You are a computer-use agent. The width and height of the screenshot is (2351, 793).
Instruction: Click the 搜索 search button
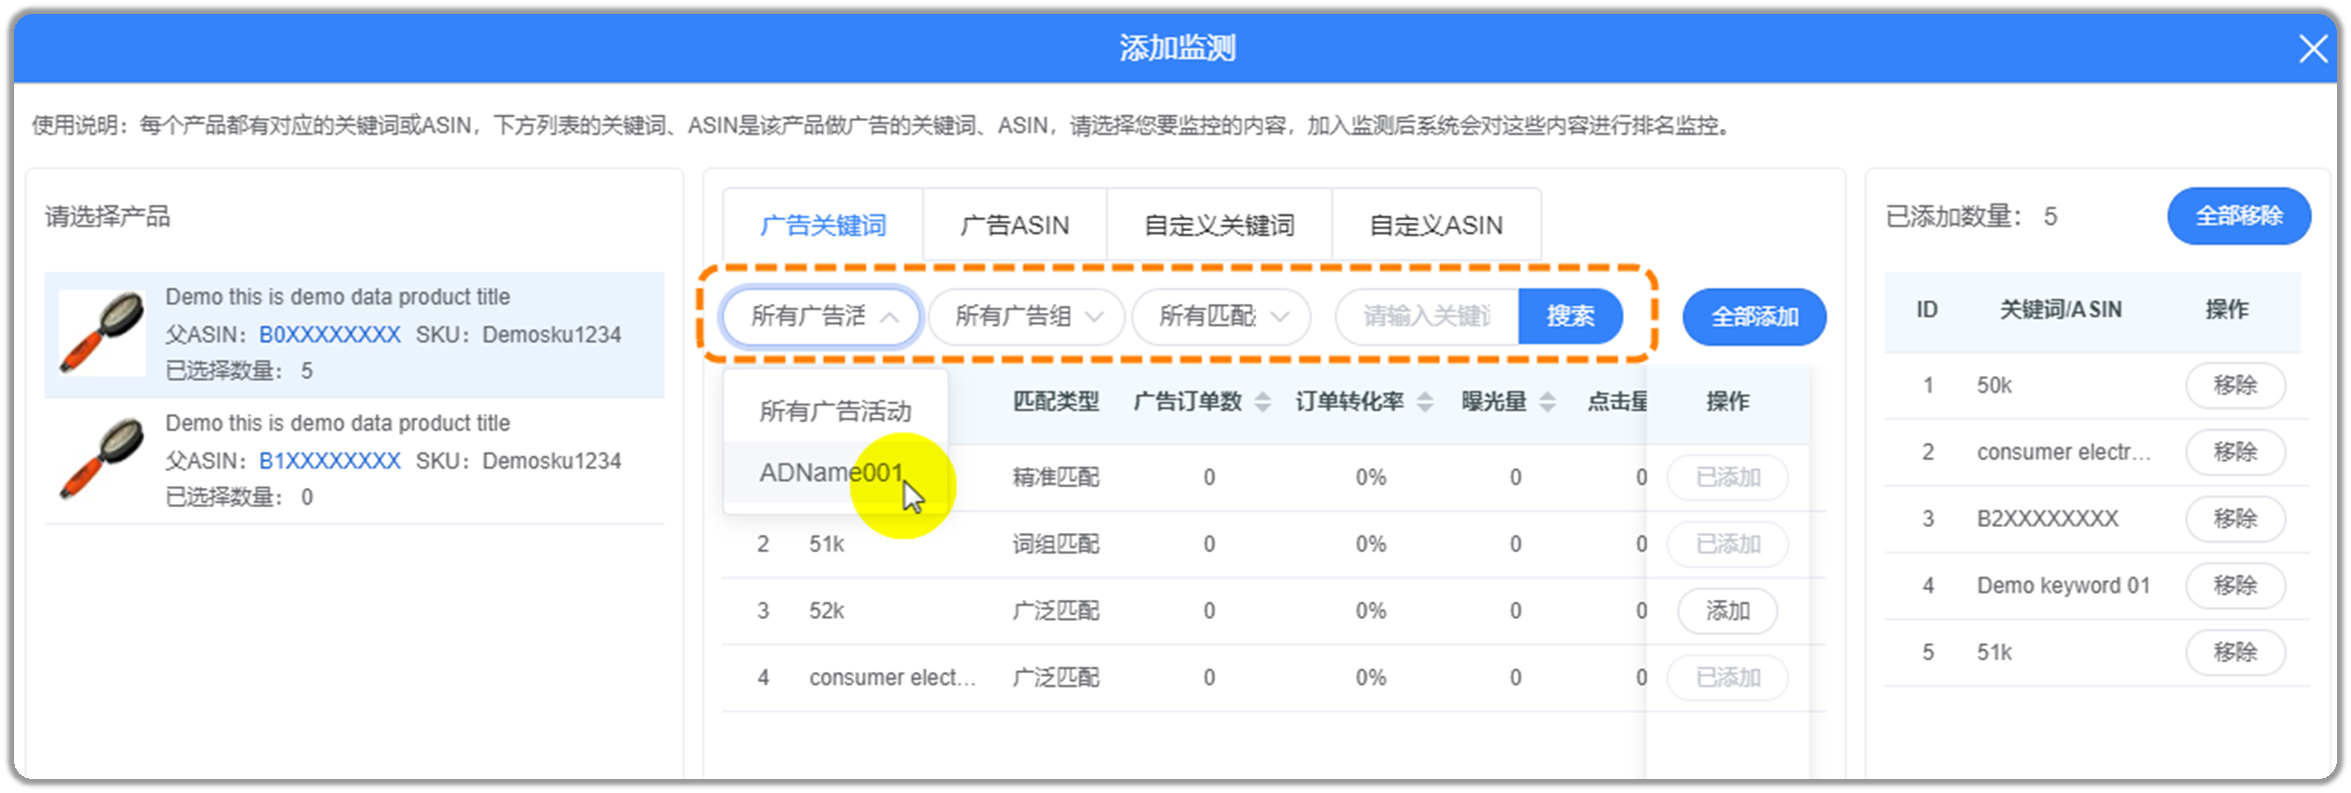[x=1570, y=317]
